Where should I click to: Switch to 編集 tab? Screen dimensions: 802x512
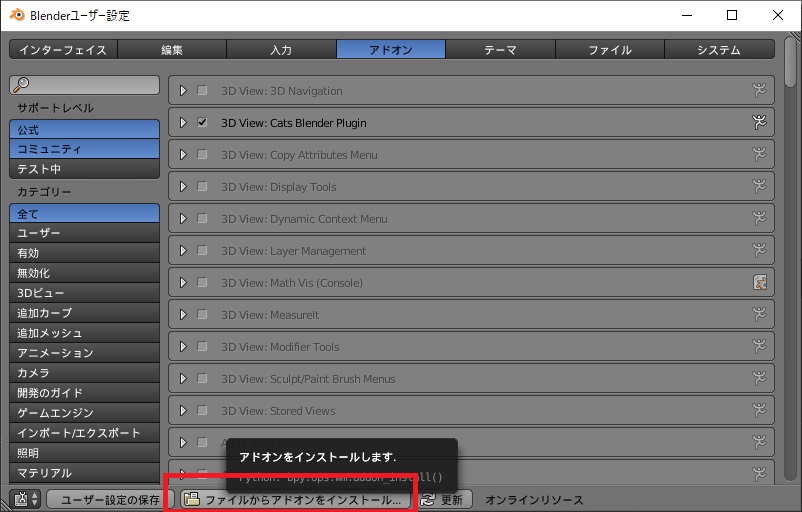172,50
